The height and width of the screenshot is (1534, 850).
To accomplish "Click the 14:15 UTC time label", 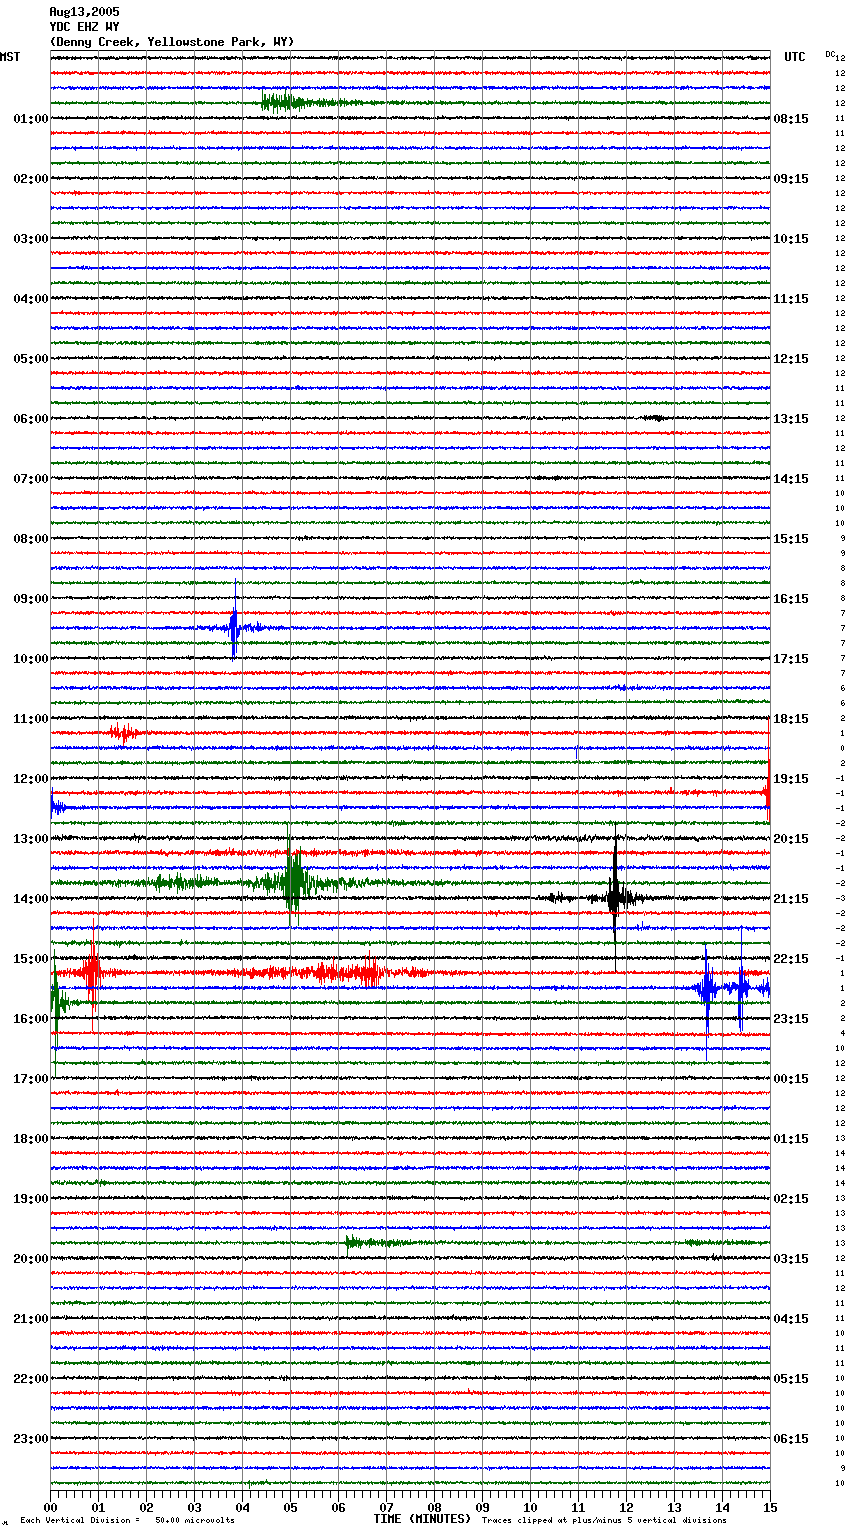I will tap(791, 479).
